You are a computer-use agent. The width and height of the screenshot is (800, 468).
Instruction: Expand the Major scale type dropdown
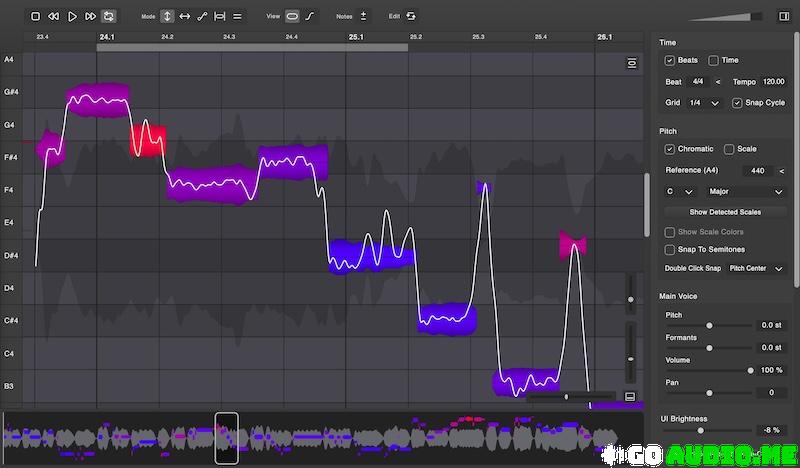click(x=746, y=191)
